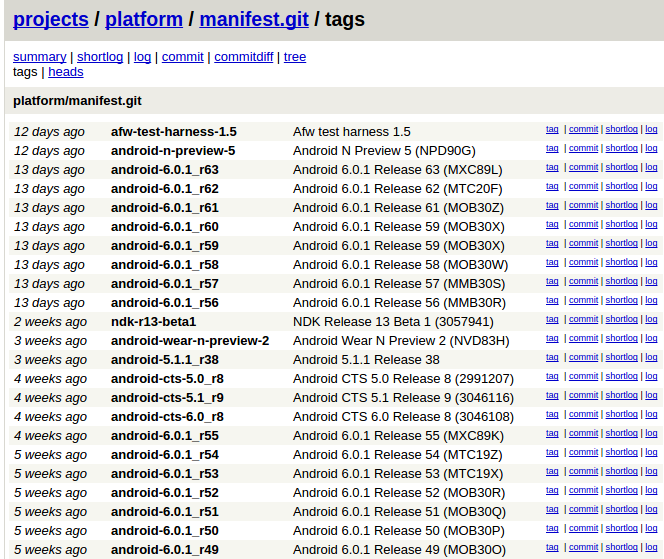This screenshot has width=664, height=559.
Task: Open the tag link for android-6.0.1_r49
Action: (x=552, y=548)
